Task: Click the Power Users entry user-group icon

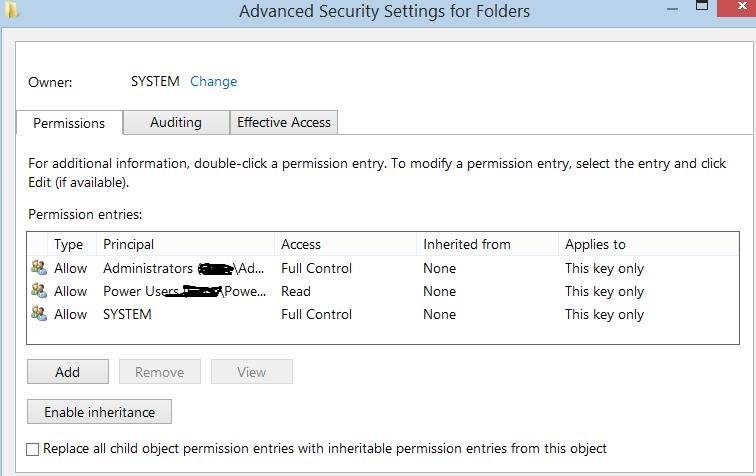Action: click(x=39, y=291)
